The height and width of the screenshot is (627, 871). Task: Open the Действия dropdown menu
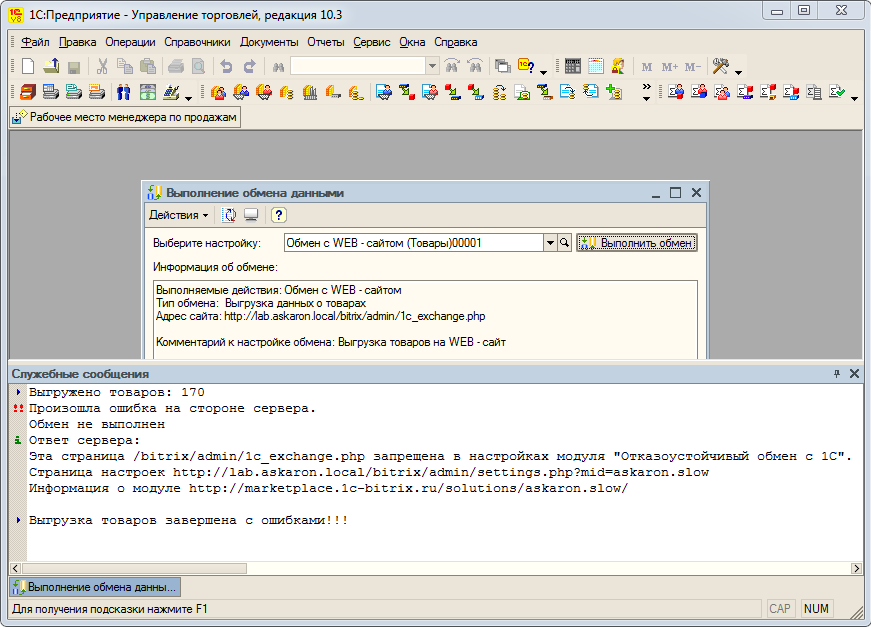(178, 215)
